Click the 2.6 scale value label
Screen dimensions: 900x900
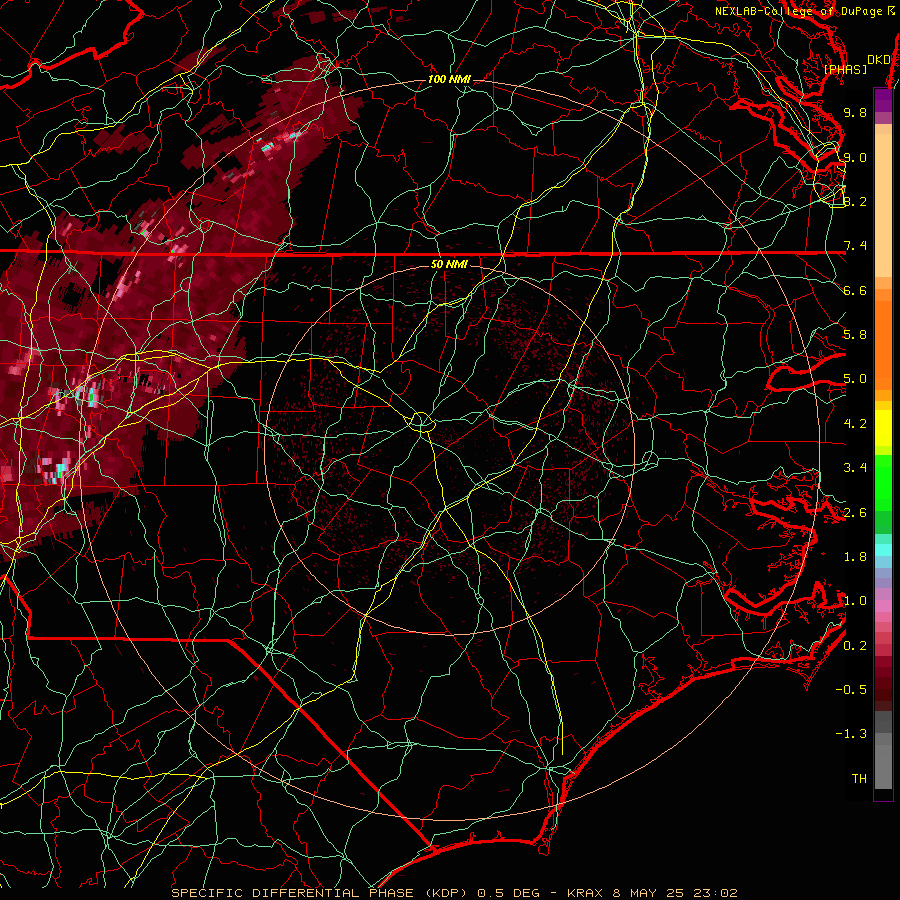tap(855, 513)
